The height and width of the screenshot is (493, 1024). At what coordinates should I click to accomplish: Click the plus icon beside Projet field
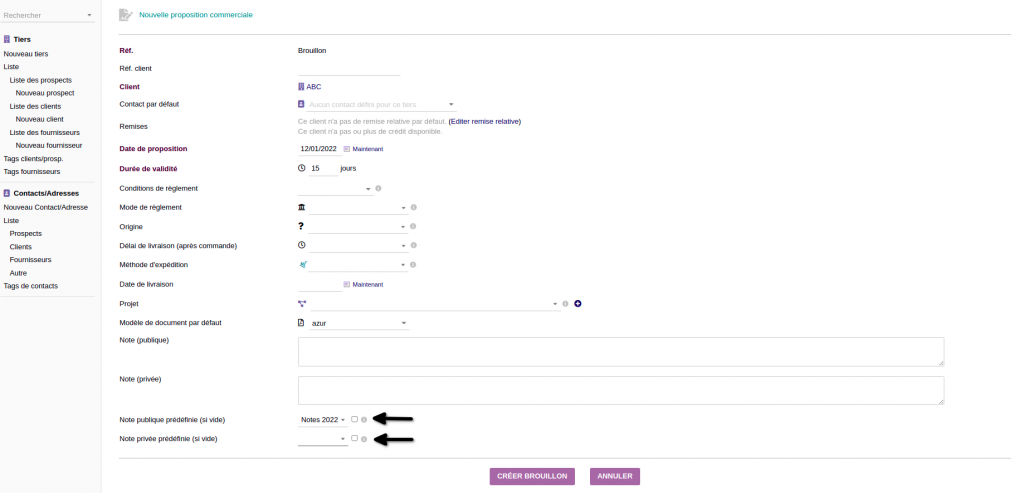coord(578,304)
